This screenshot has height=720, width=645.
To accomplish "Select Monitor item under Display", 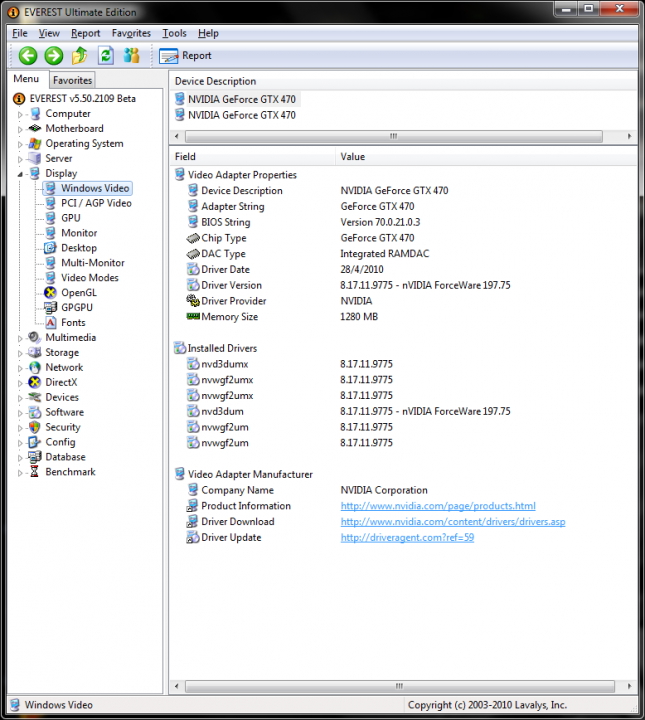I will click(x=79, y=233).
